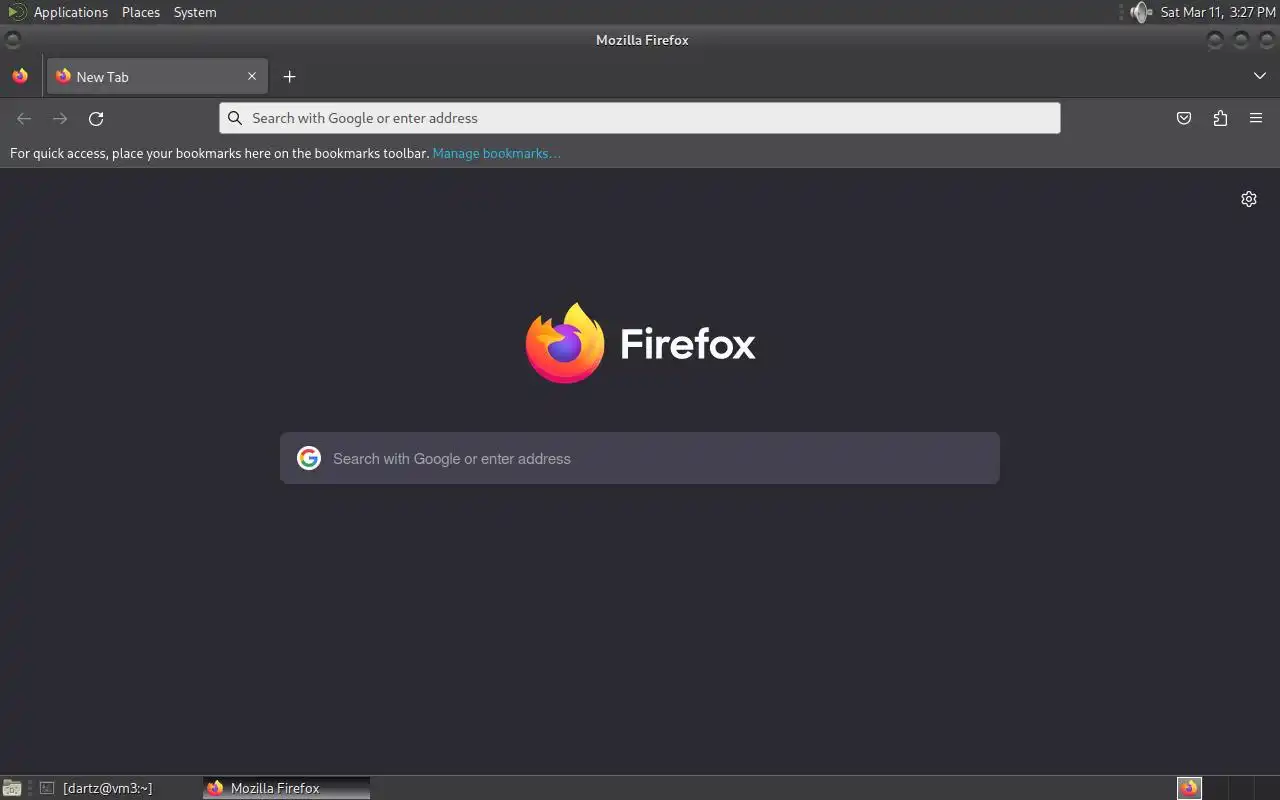Expand the list all tabs chevron
Image resolution: width=1280 pixels, height=800 pixels.
coord(1260,76)
